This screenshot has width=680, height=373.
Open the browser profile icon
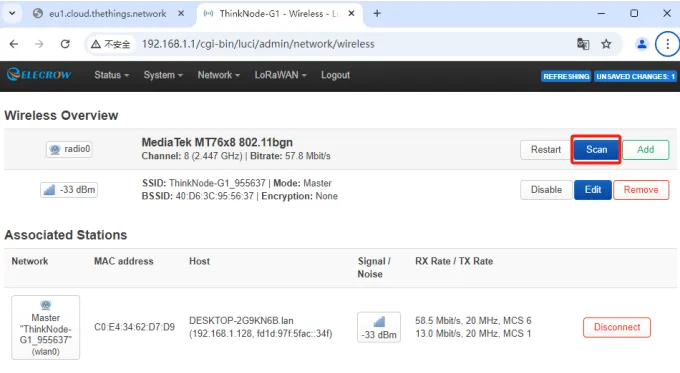click(x=642, y=44)
